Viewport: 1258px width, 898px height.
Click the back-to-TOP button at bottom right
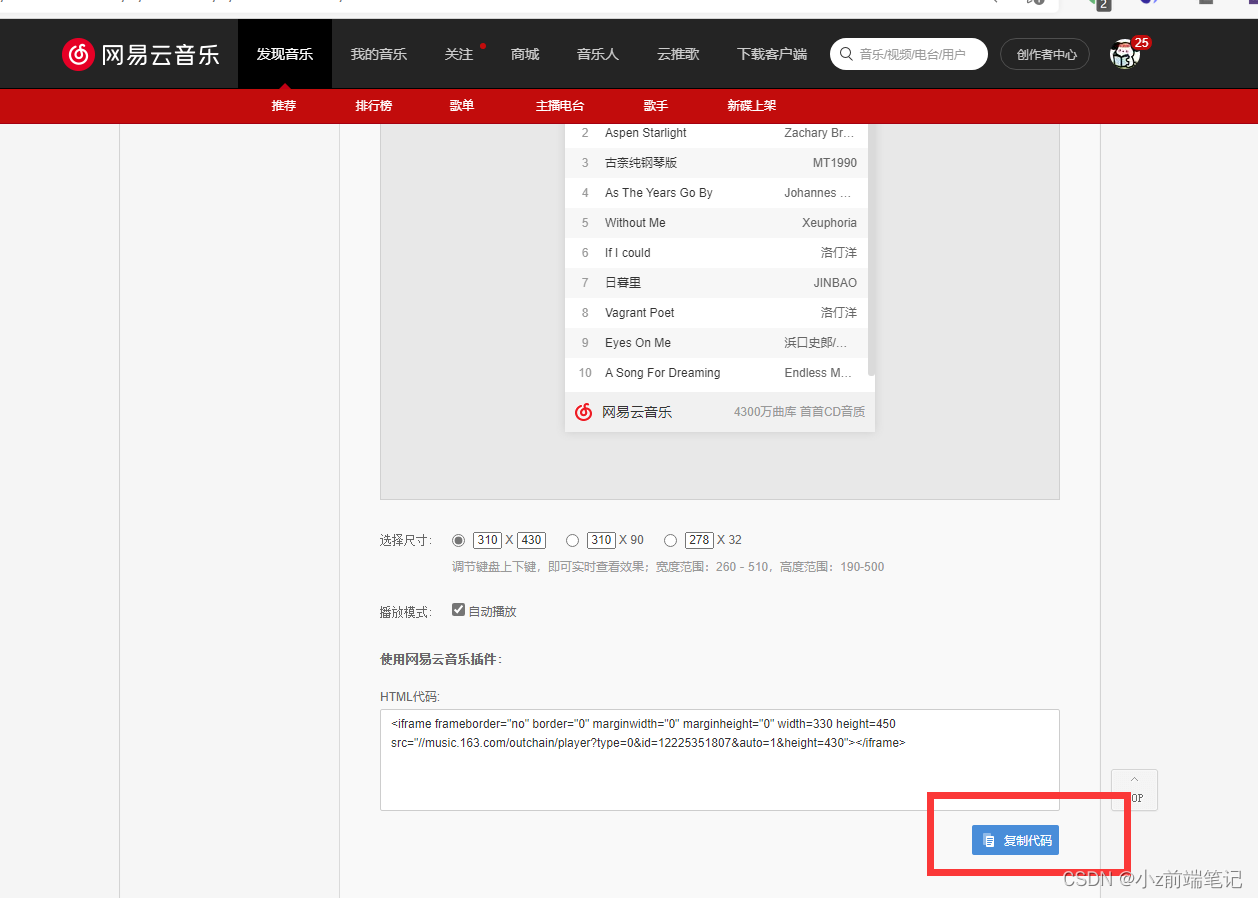[1133, 790]
